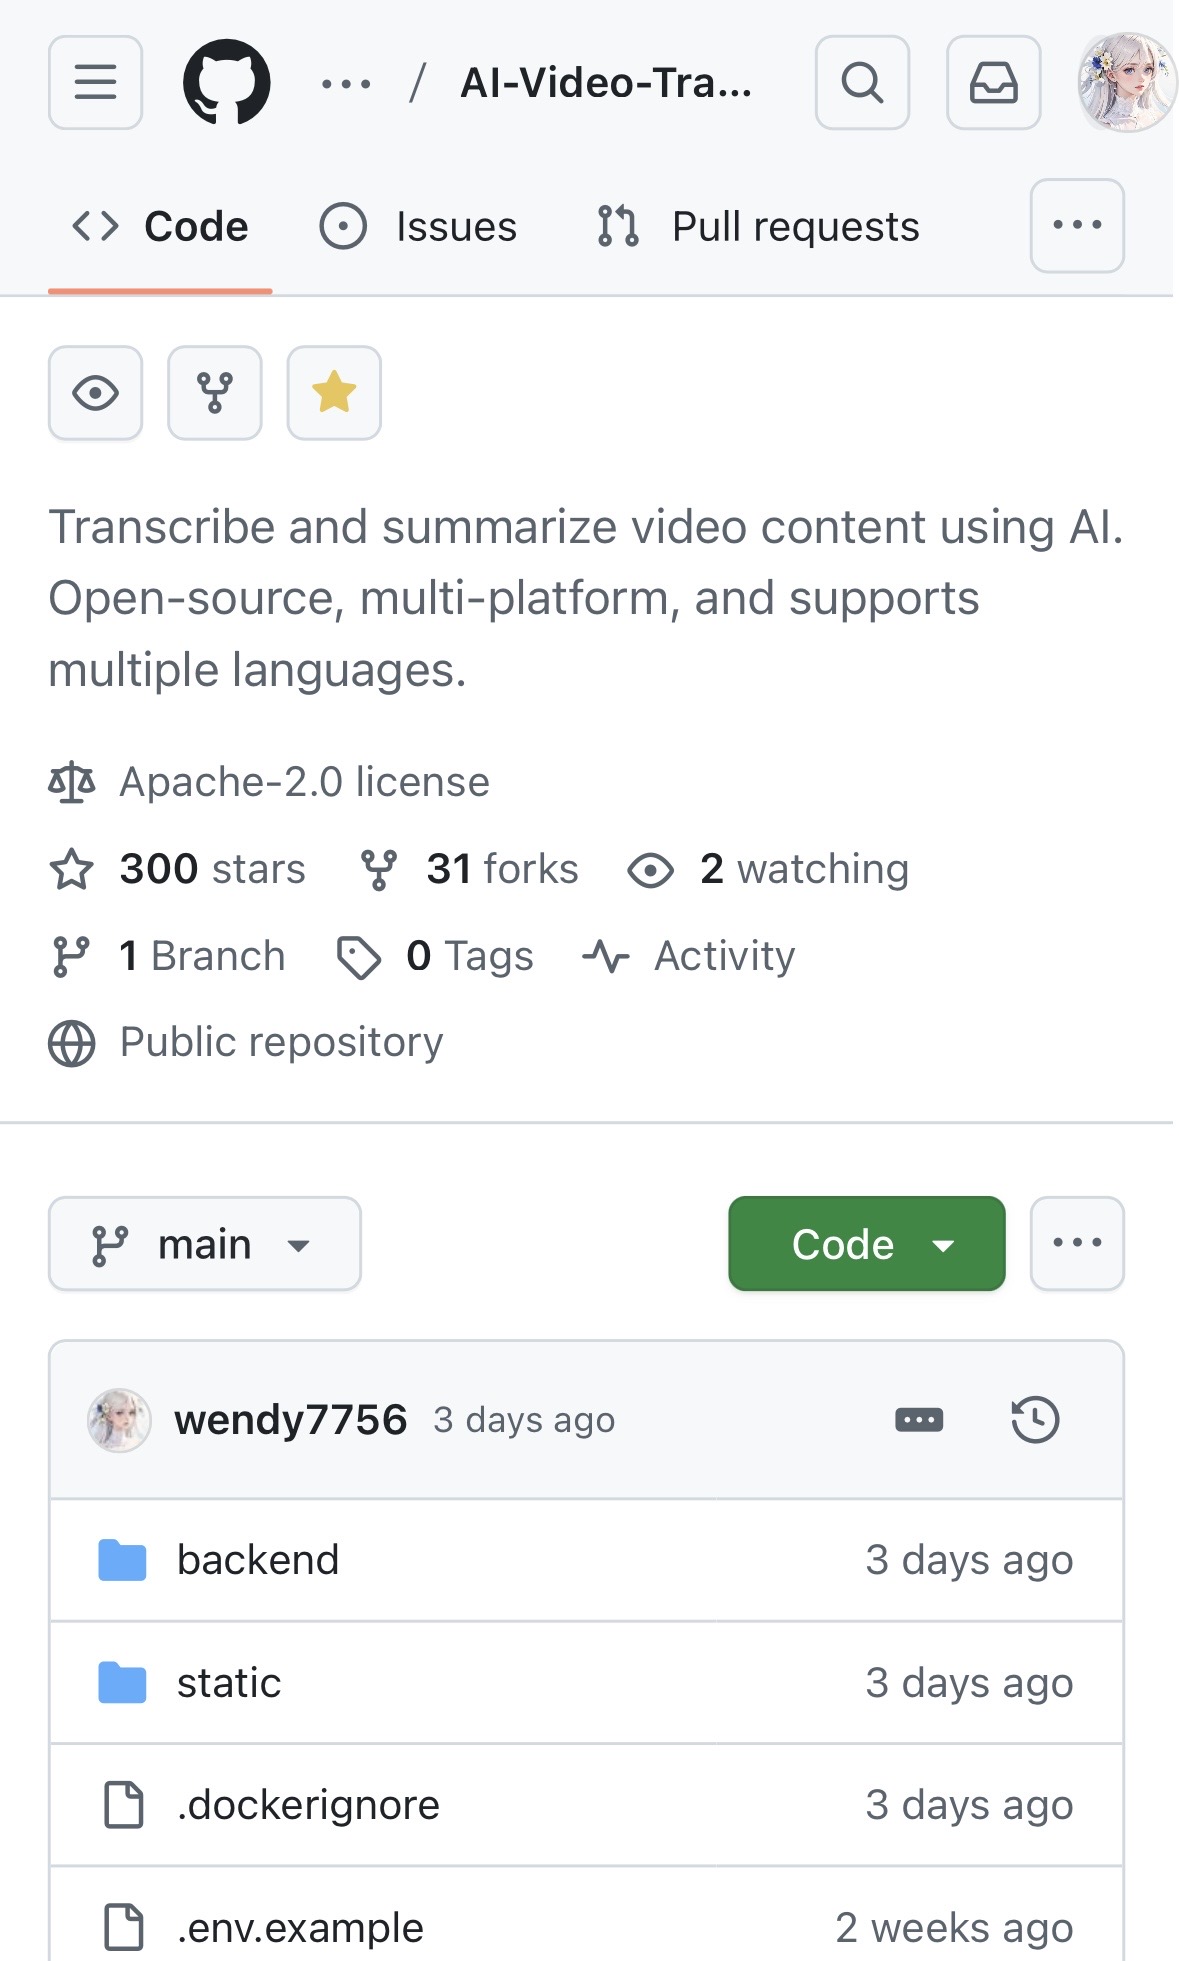
Task: Open the main branch selector dropdown
Action: click(x=205, y=1244)
